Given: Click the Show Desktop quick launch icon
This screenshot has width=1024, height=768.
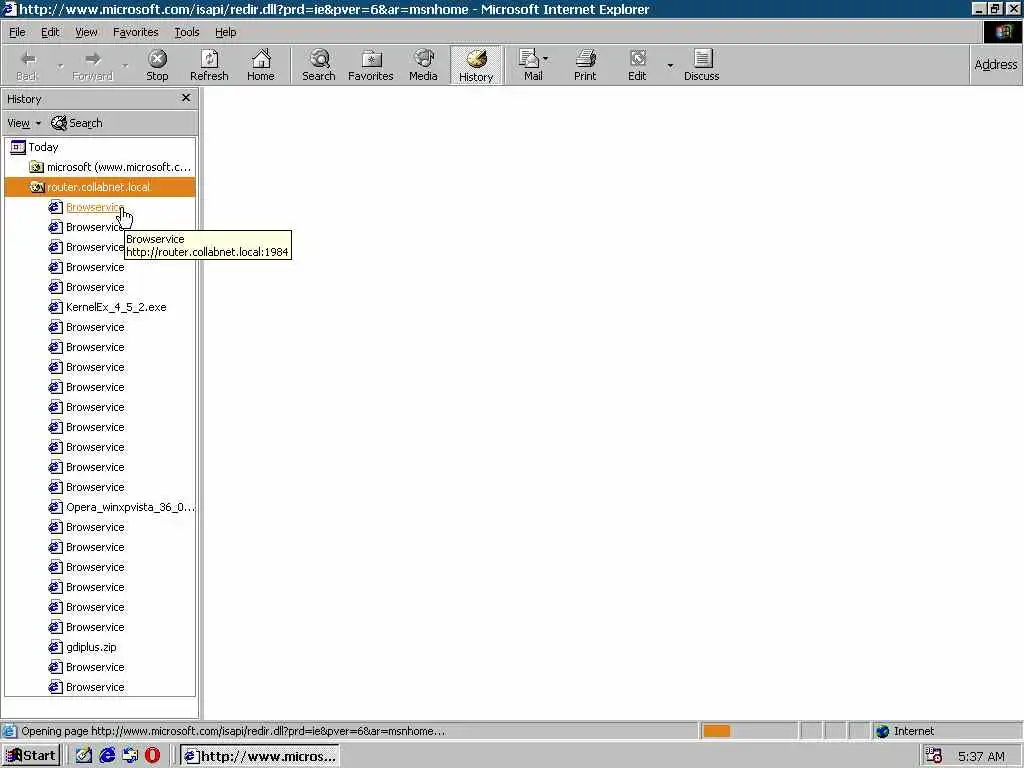Looking at the screenshot, I should [84, 756].
